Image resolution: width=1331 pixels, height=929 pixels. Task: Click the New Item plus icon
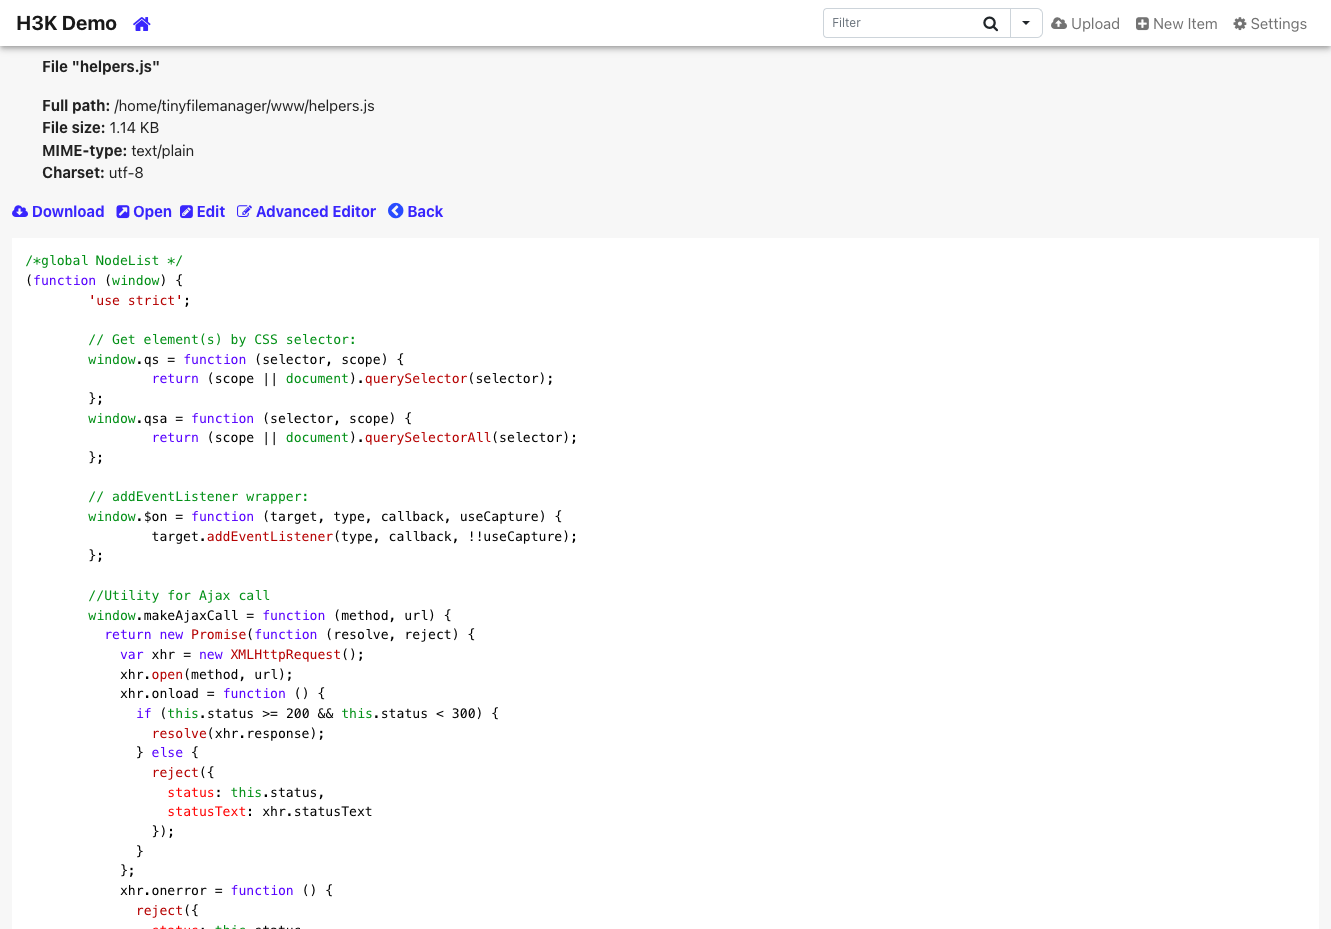[x=1142, y=24]
